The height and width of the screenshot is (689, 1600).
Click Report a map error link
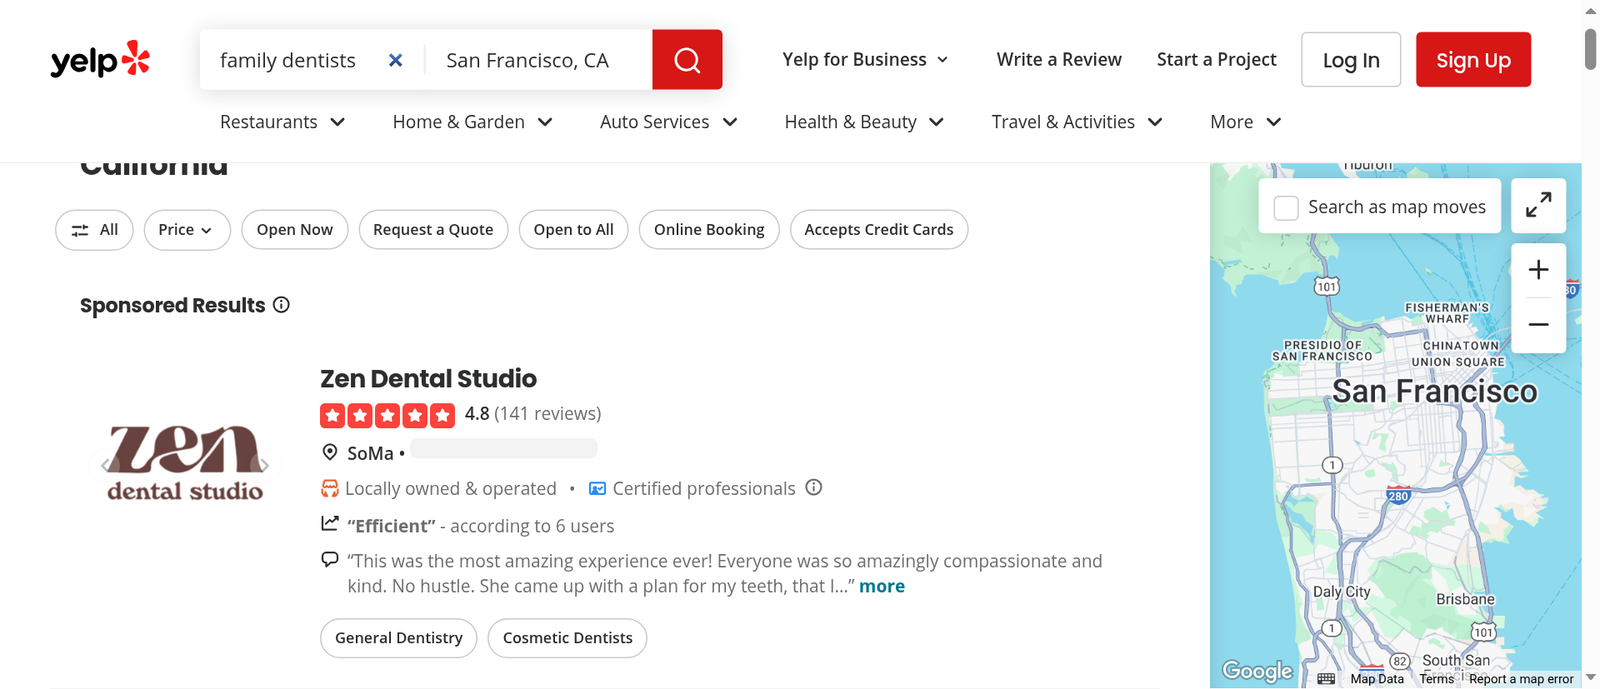1521,679
